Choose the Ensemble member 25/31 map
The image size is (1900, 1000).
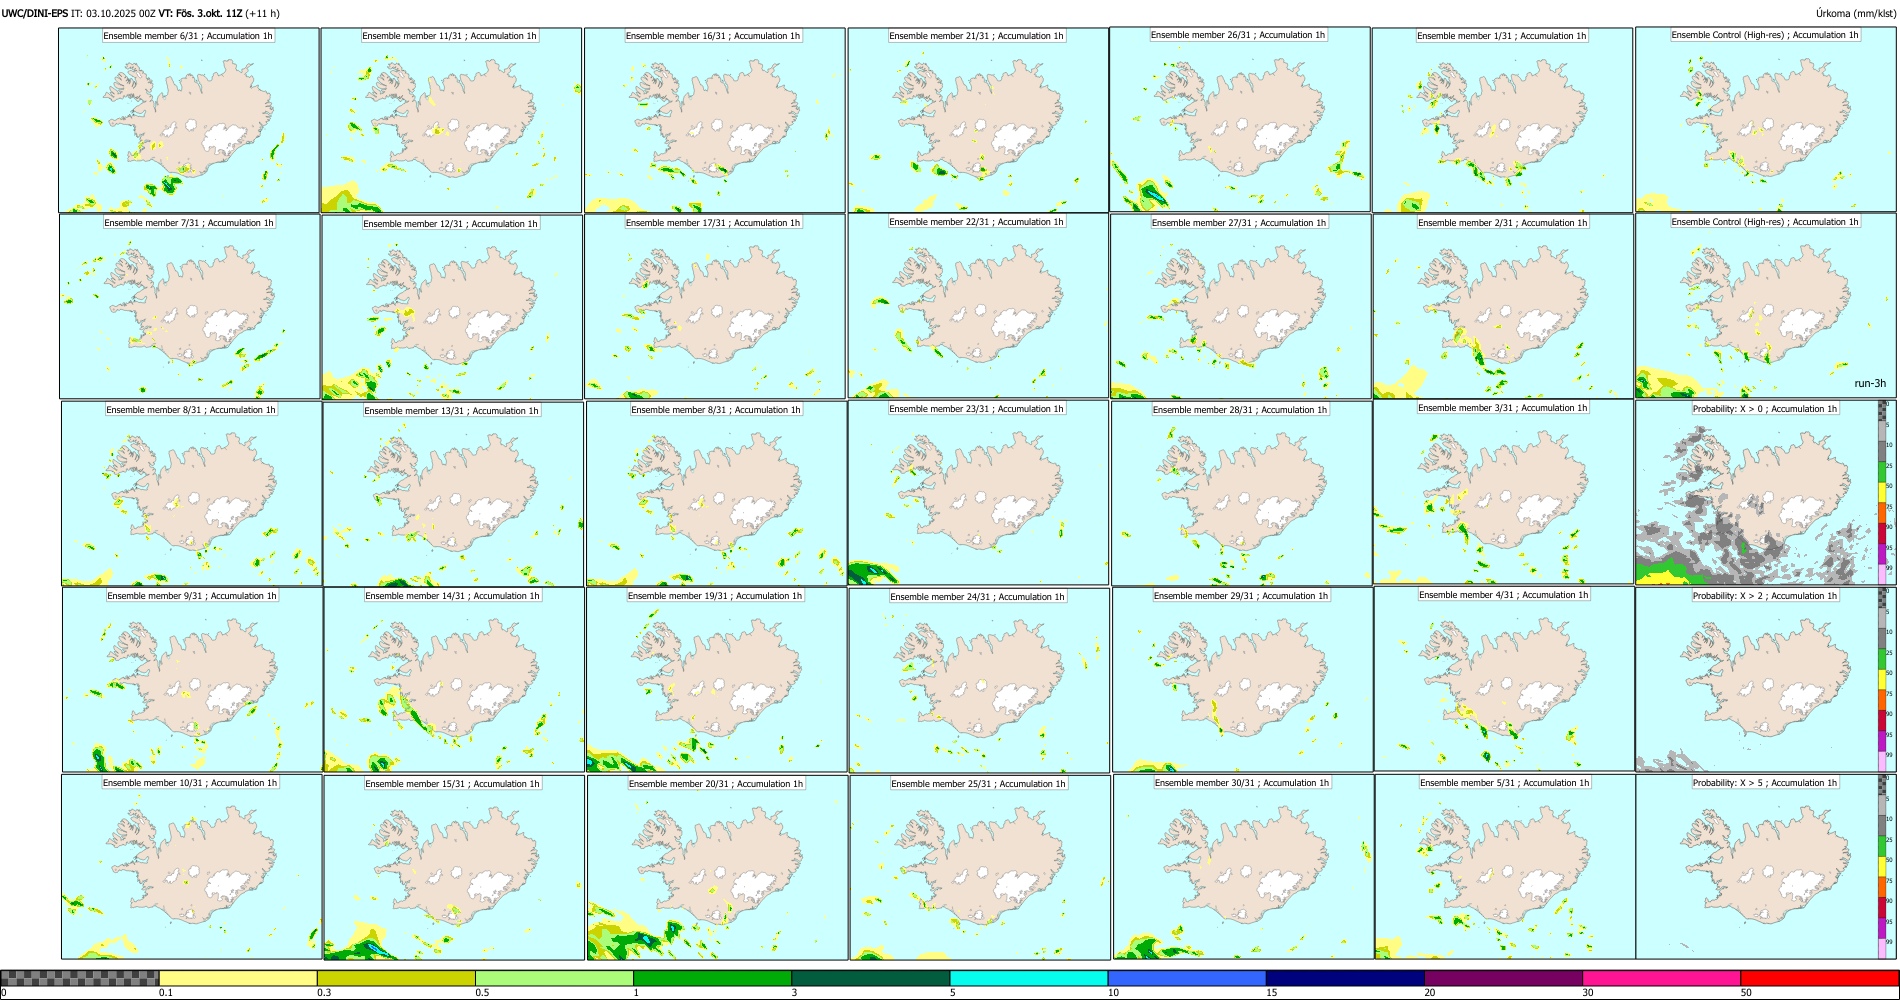pyautogui.click(x=980, y=868)
